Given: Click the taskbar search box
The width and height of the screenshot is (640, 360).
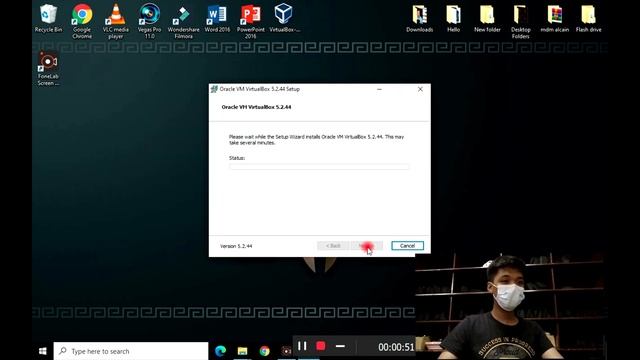Looking at the screenshot, I should coord(131,351).
